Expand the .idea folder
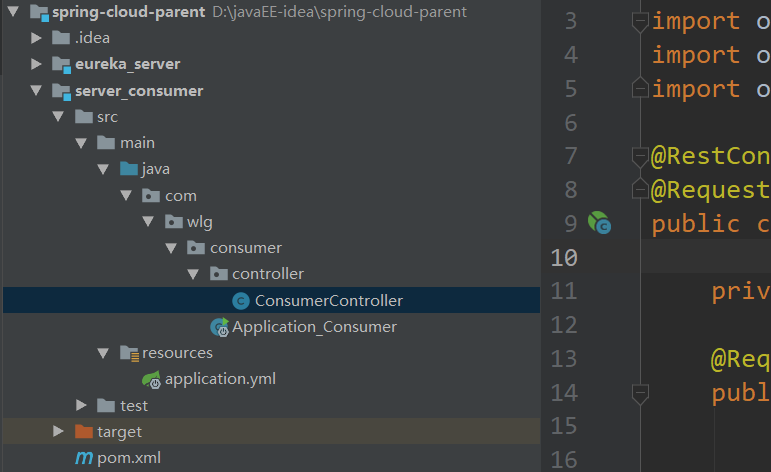Image resolution: width=771 pixels, height=472 pixels. coord(36,38)
